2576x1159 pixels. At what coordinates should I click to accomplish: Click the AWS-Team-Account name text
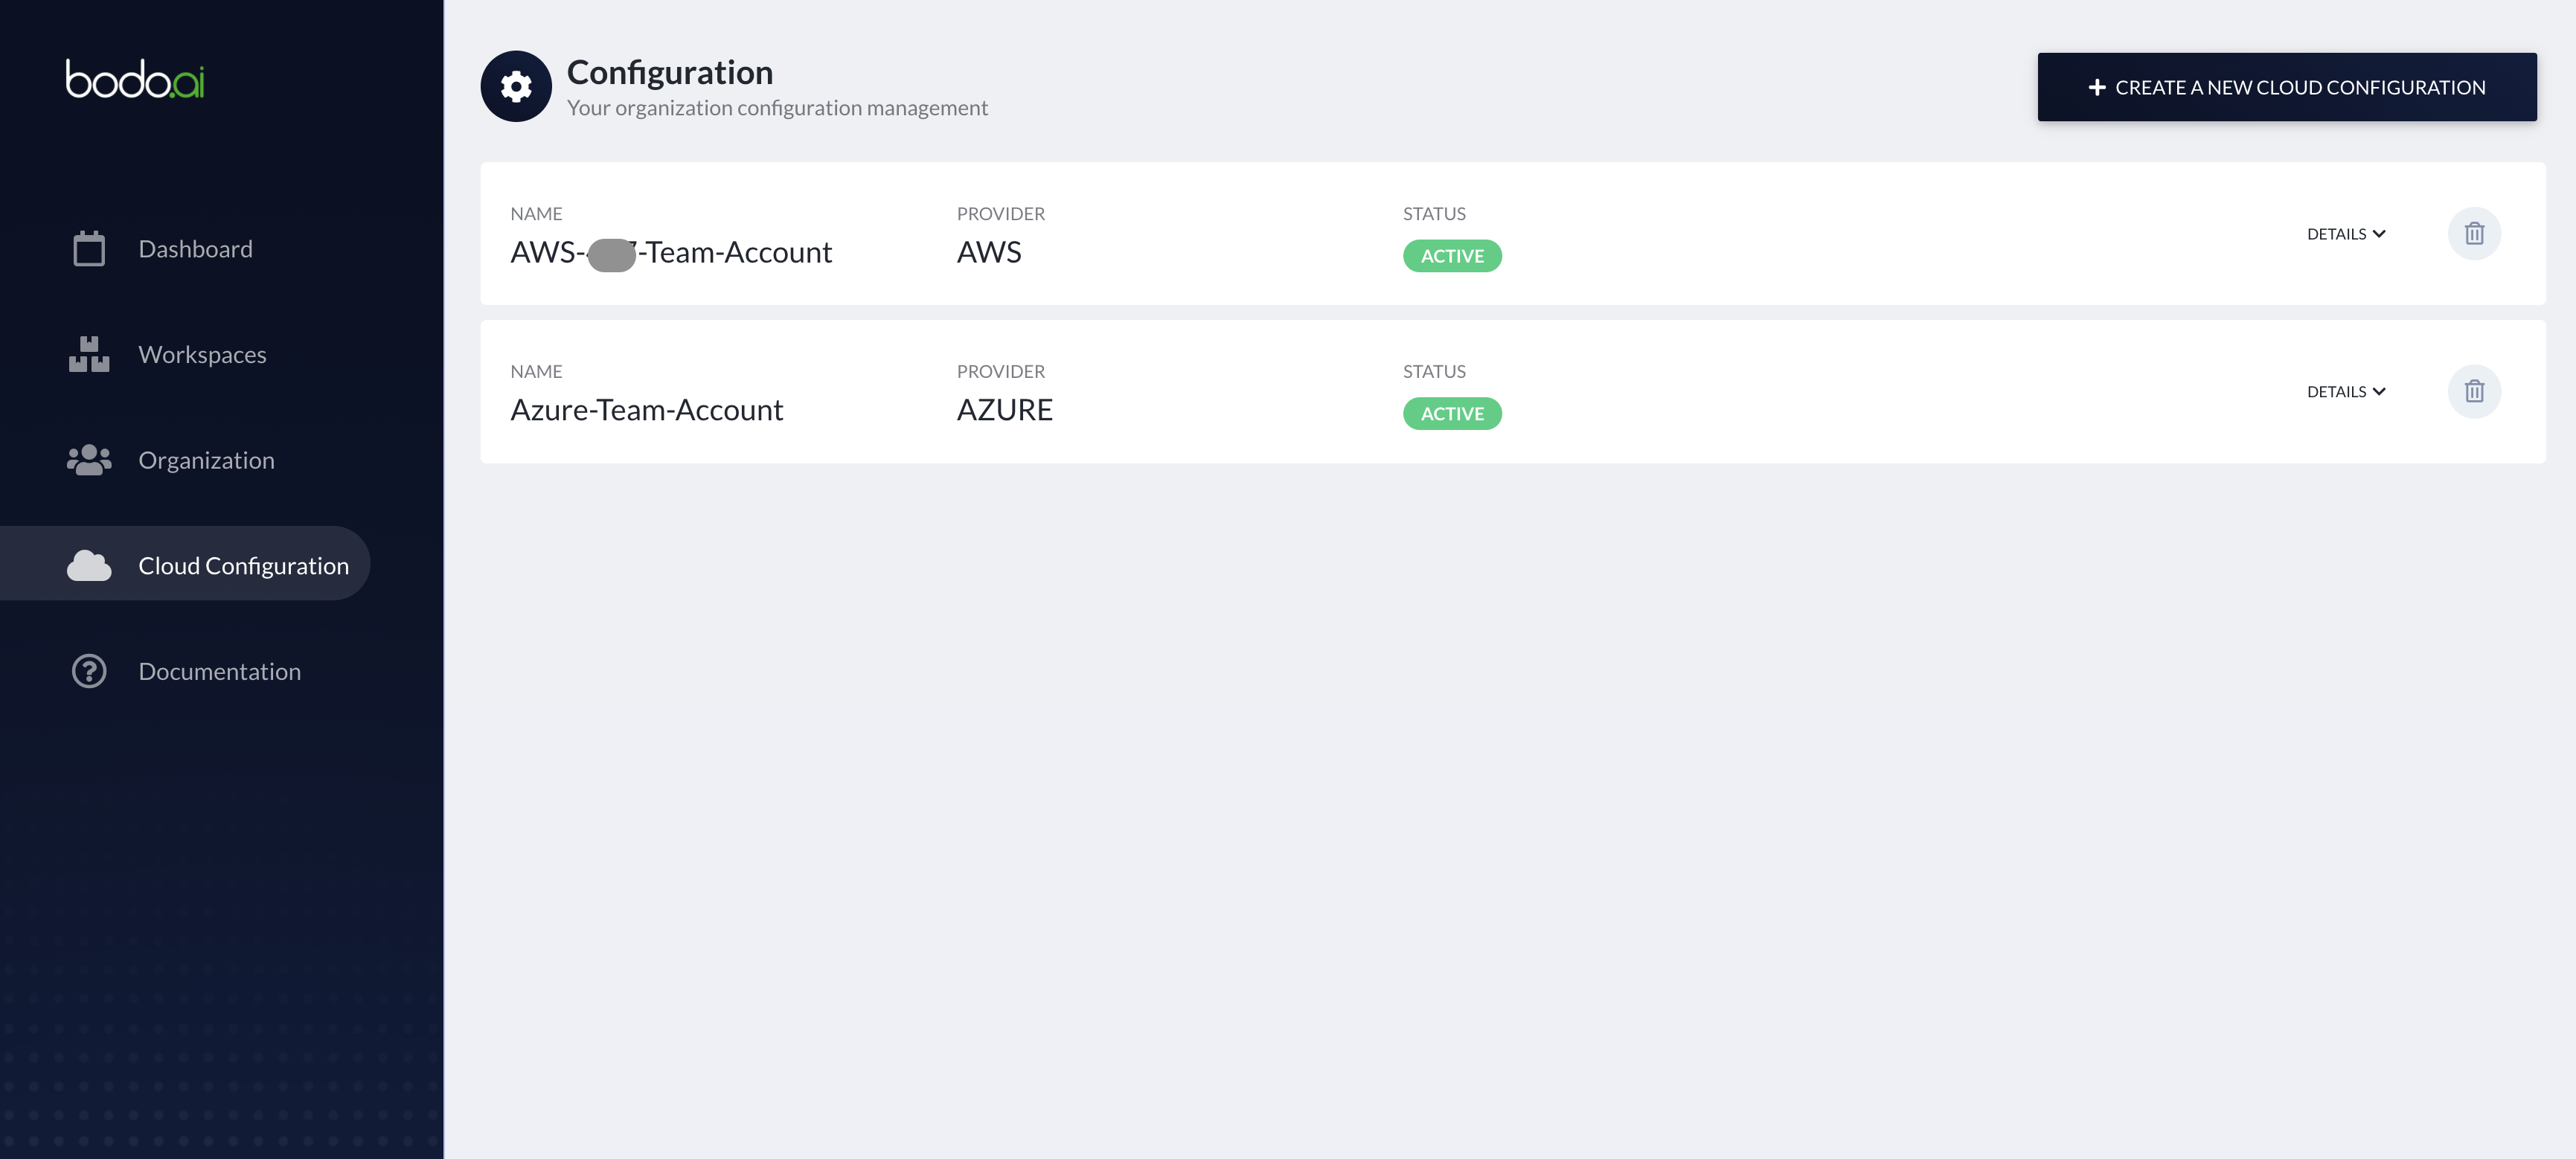point(671,252)
